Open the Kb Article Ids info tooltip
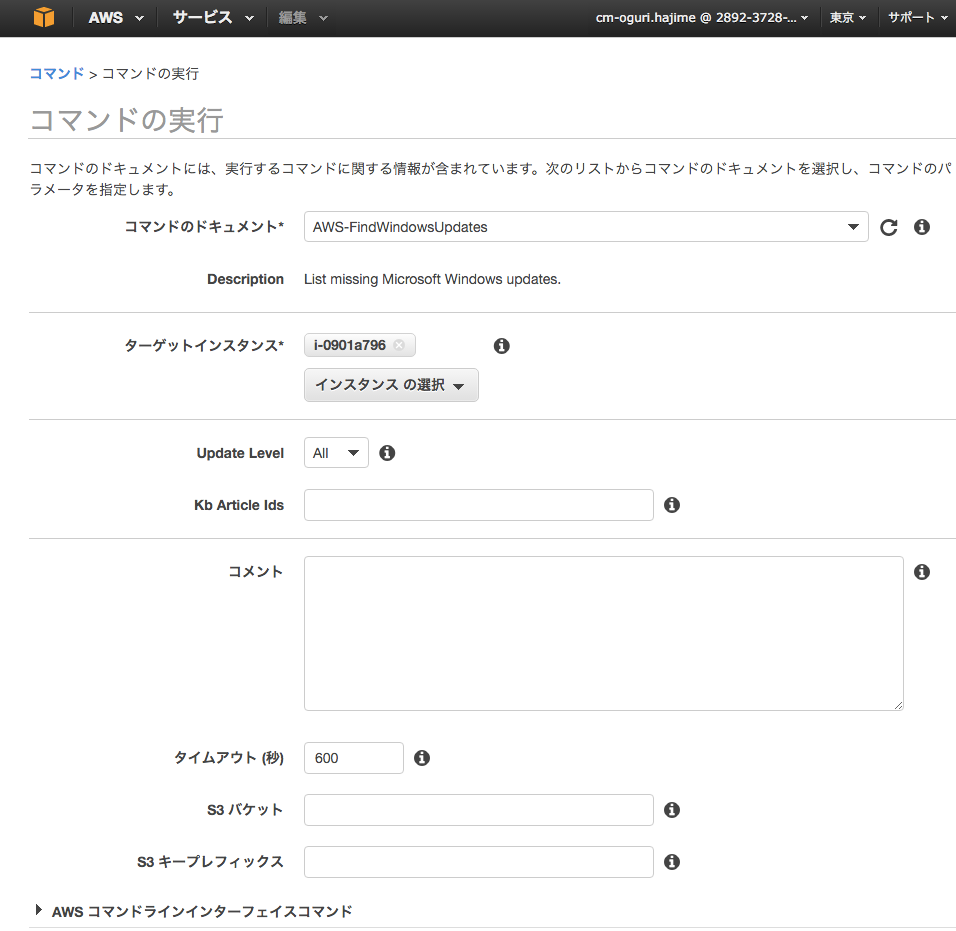The height and width of the screenshot is (931, 956). (x=671, y=505)
